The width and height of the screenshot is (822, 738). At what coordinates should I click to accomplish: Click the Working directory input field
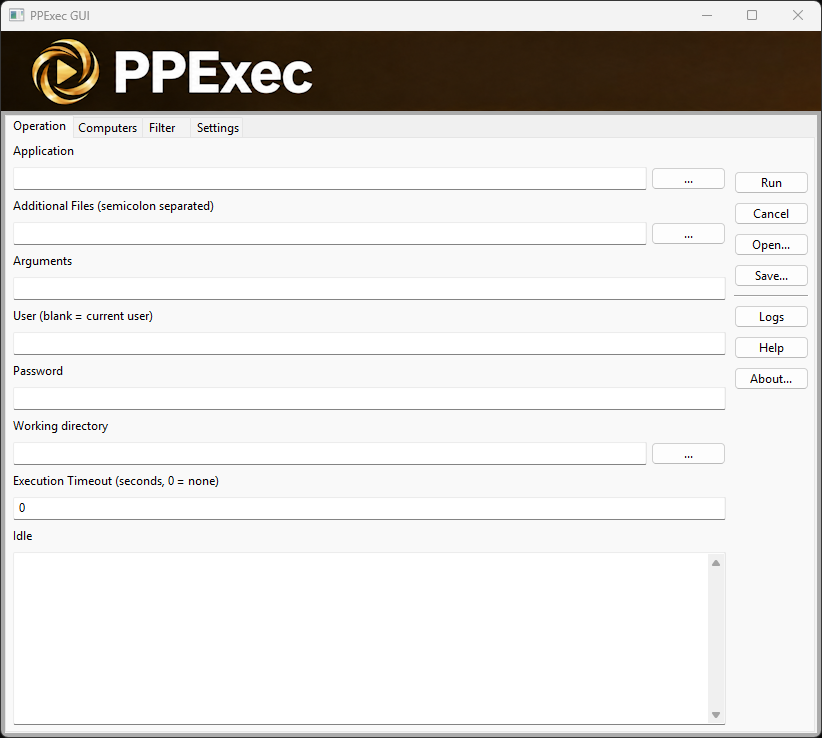(330, 454)
